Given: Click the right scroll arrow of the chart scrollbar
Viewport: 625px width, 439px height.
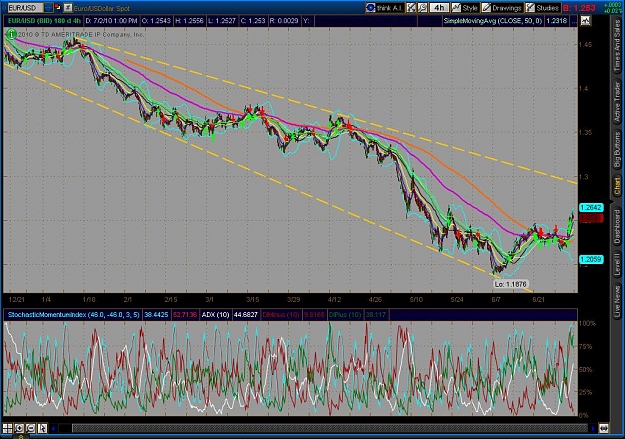Looking at the screenshot, I should click(x=593, y=429).
